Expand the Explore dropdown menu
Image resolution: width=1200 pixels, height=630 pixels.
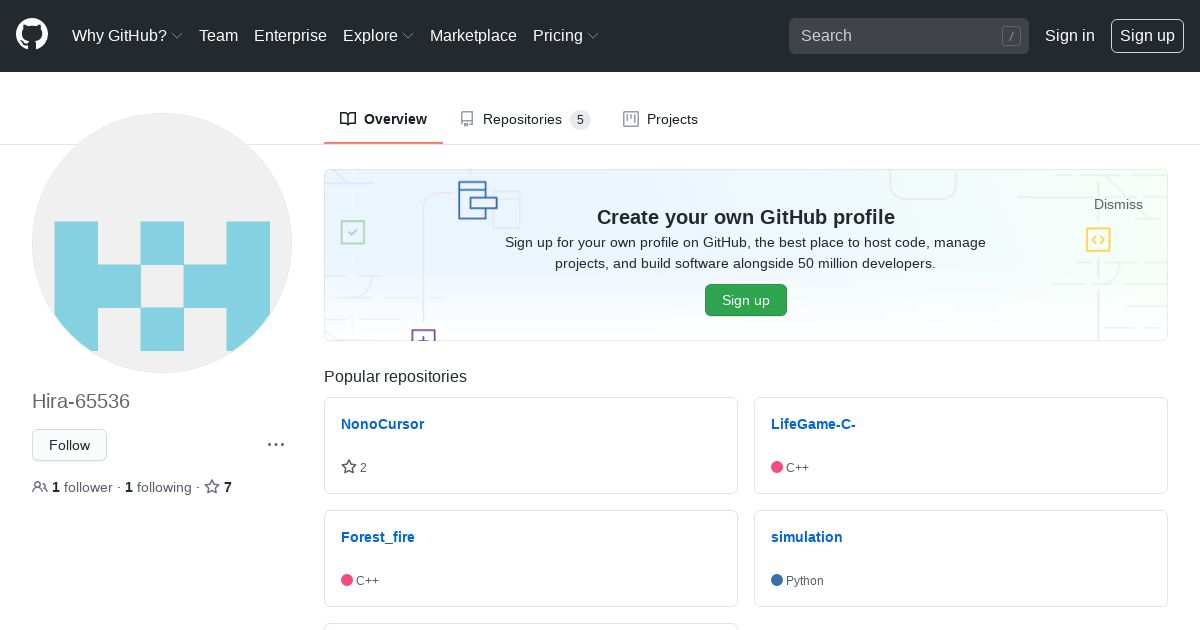coord(378,36)
